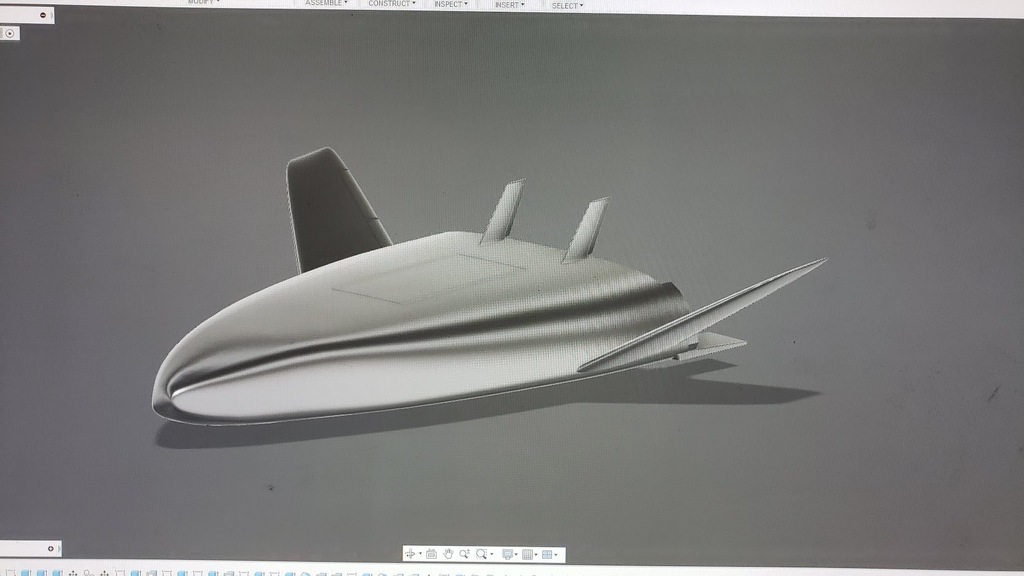Open the Display Settings icon

pos(508,553)
